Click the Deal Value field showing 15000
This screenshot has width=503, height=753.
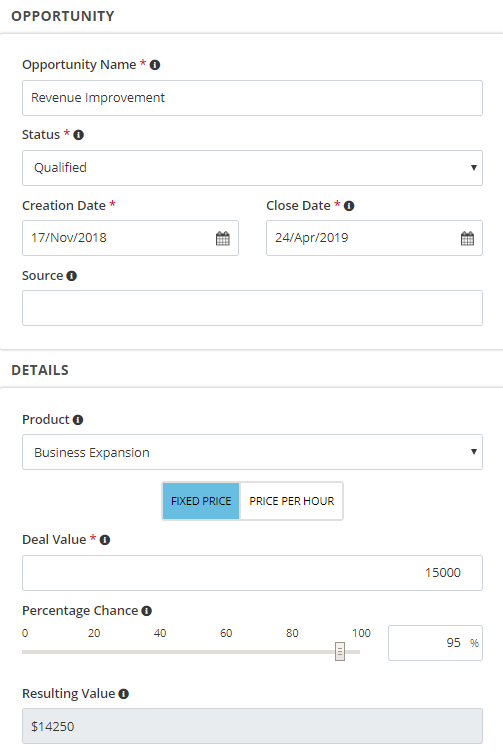tap(252, 573)
